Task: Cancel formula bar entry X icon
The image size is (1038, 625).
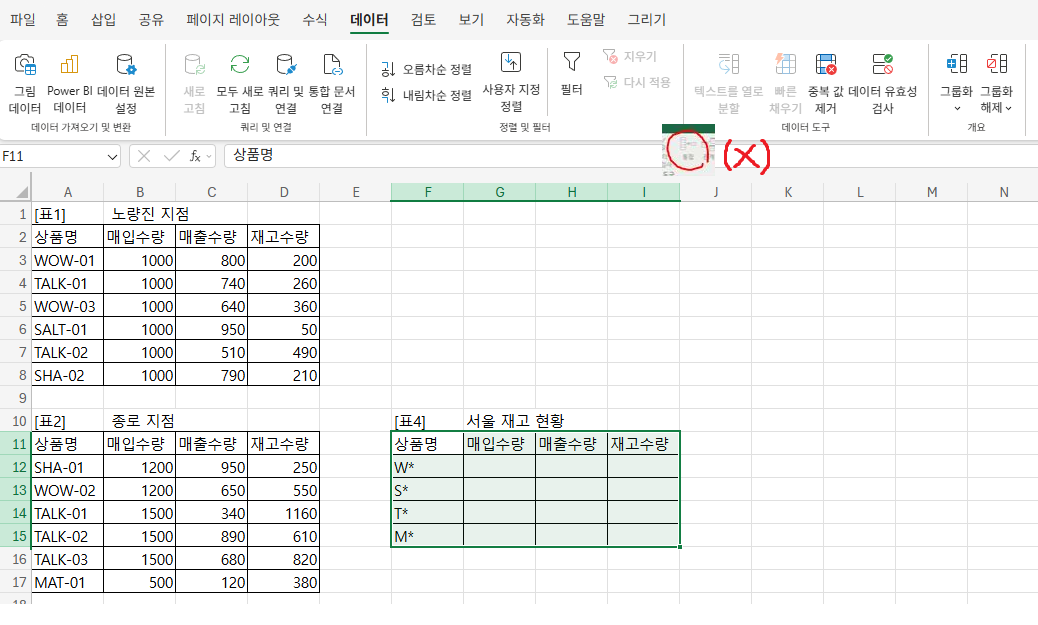Action: pyautogui.click(x=144, y=156)
